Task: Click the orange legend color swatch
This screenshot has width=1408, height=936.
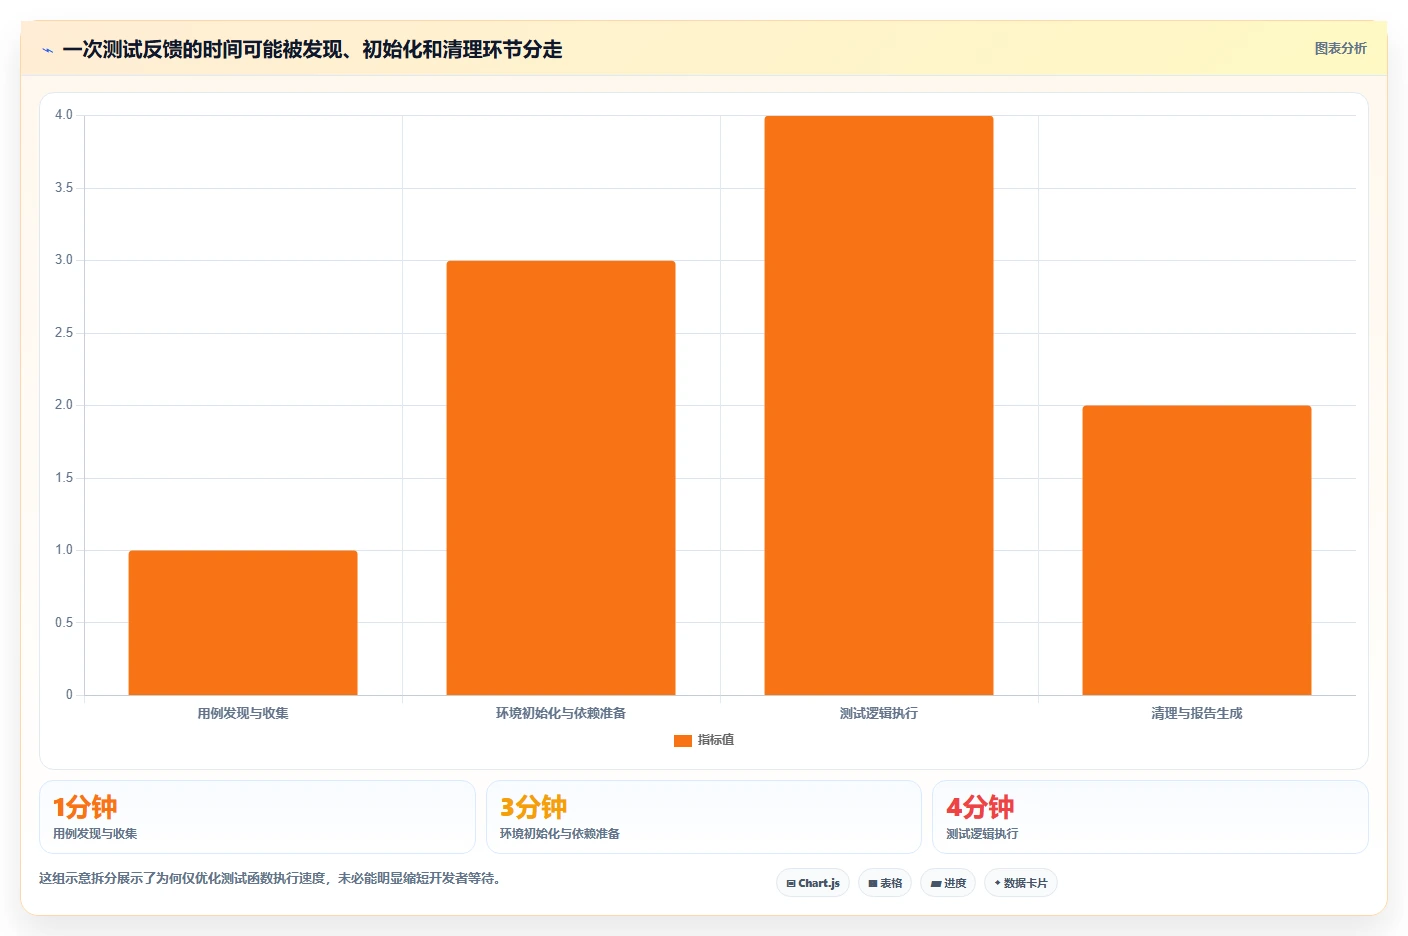Action: pyautogui.click(x=683, y=741)
